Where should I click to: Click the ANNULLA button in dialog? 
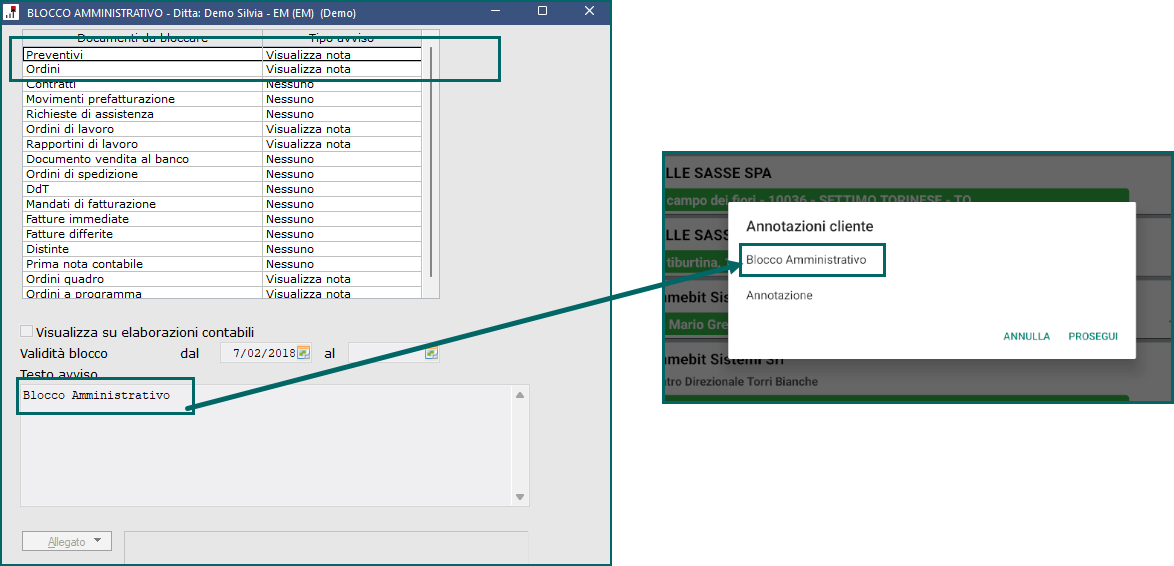[1027, 336]
